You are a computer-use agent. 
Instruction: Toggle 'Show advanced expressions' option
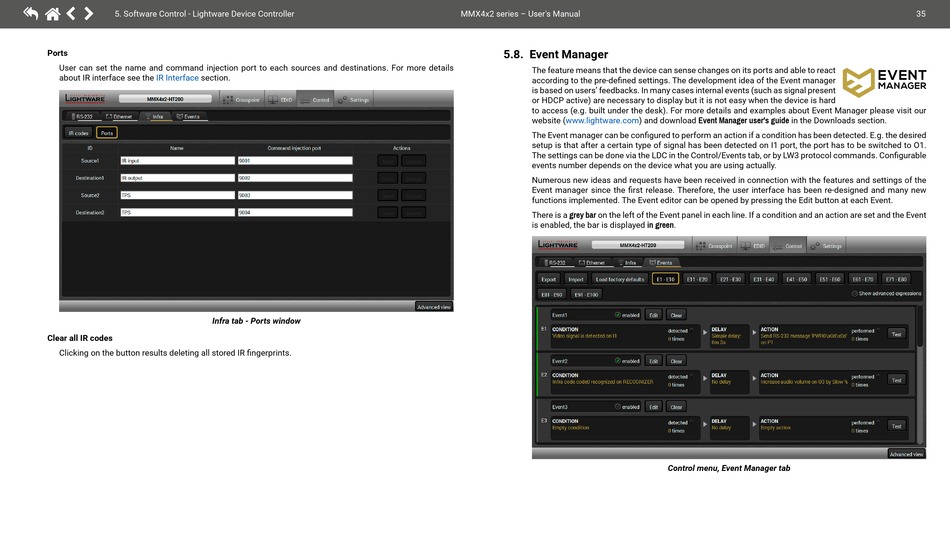(886, 294)
